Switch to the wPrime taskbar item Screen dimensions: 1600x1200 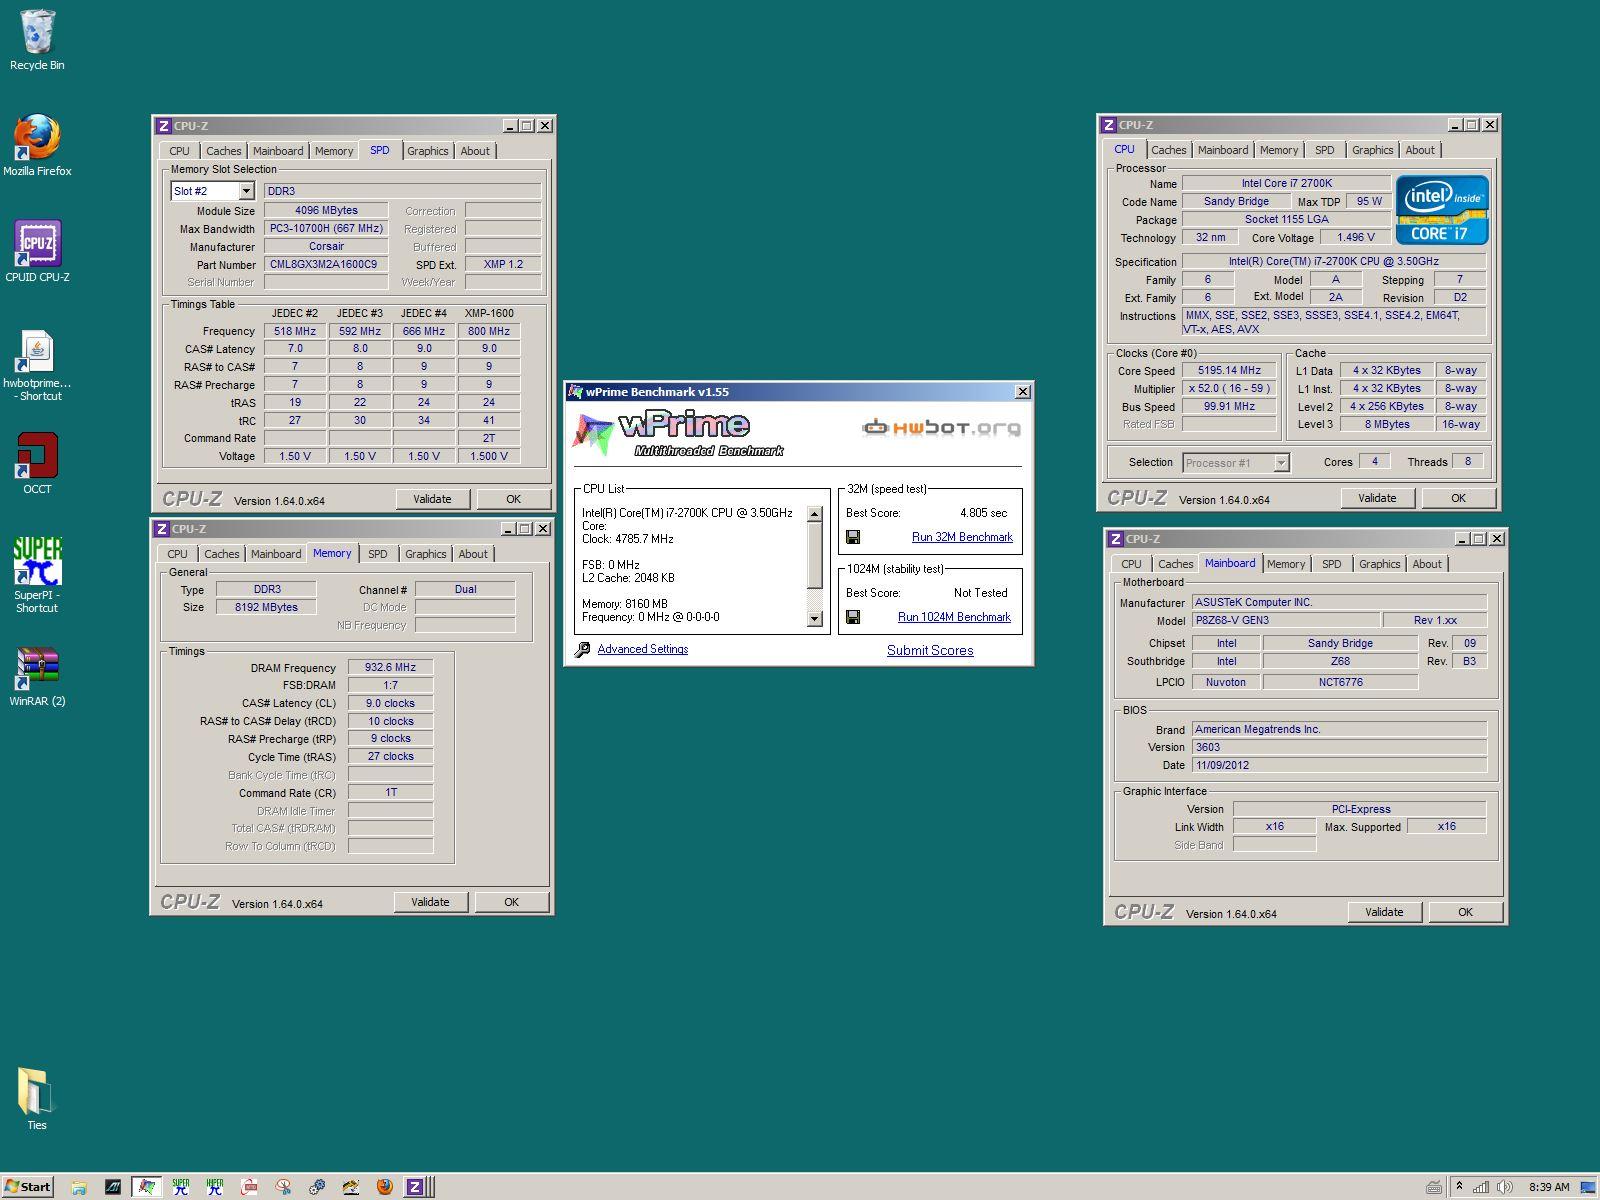click(x=146, y=1187)
